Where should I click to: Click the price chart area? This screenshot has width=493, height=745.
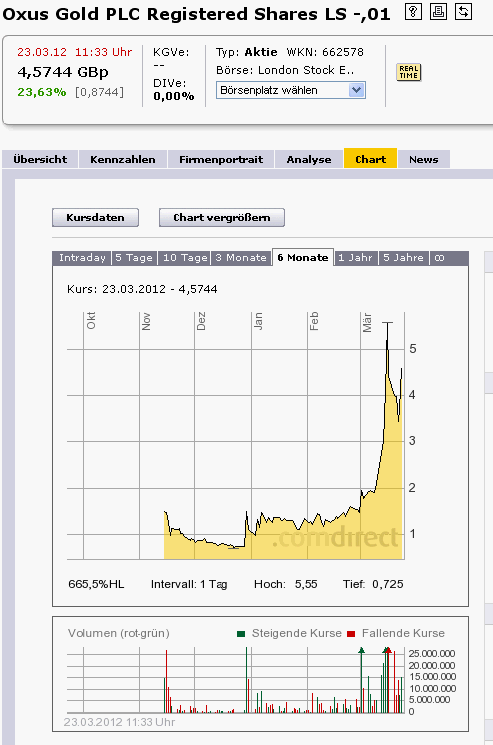pyautogui.click(x=236, y=435)
